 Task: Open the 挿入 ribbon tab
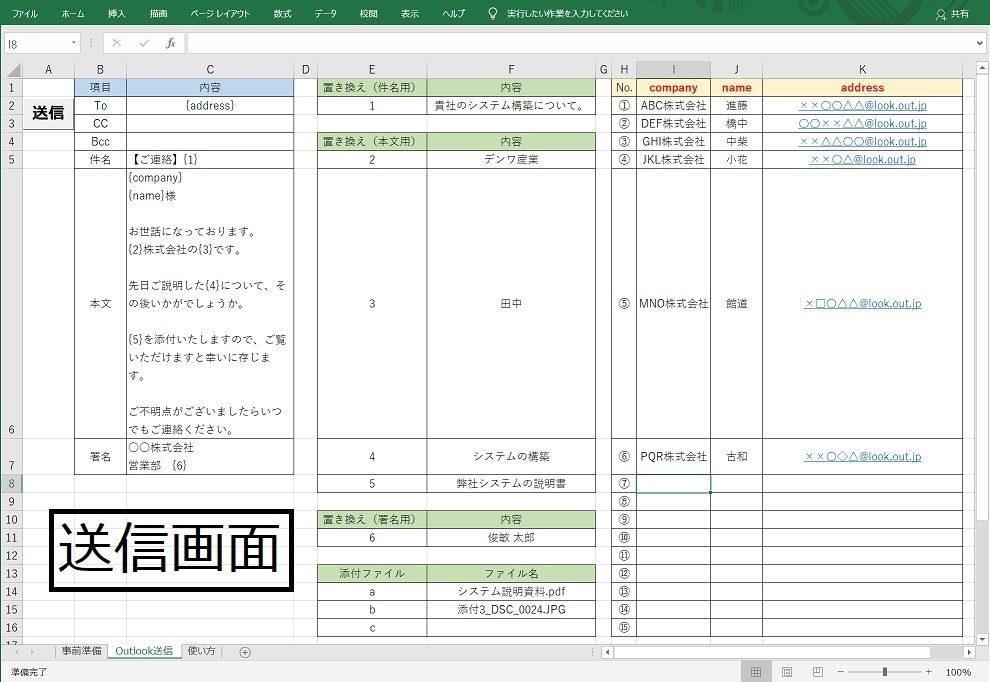point(116,13)
